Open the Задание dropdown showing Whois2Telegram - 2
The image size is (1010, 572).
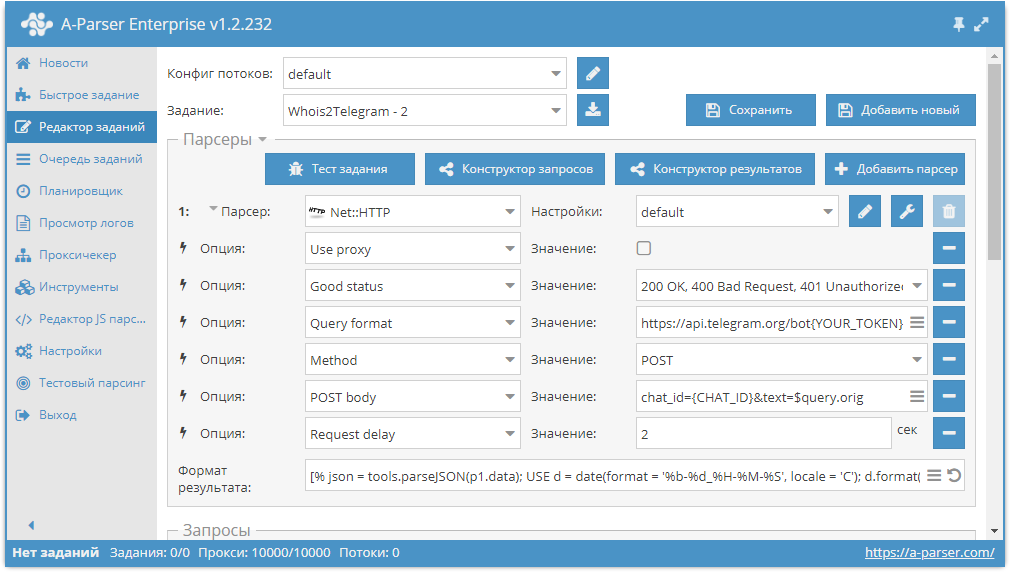pos(424,111)
